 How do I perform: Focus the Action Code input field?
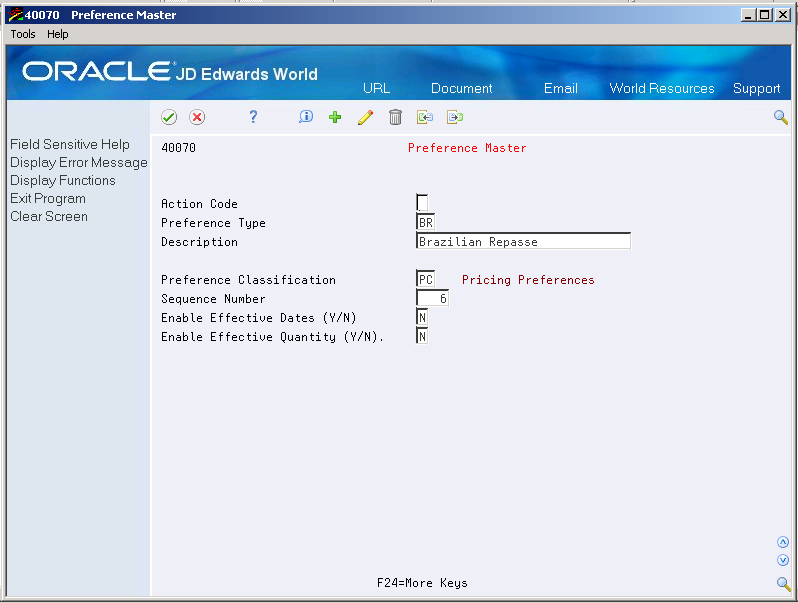(x=422, y=203)
